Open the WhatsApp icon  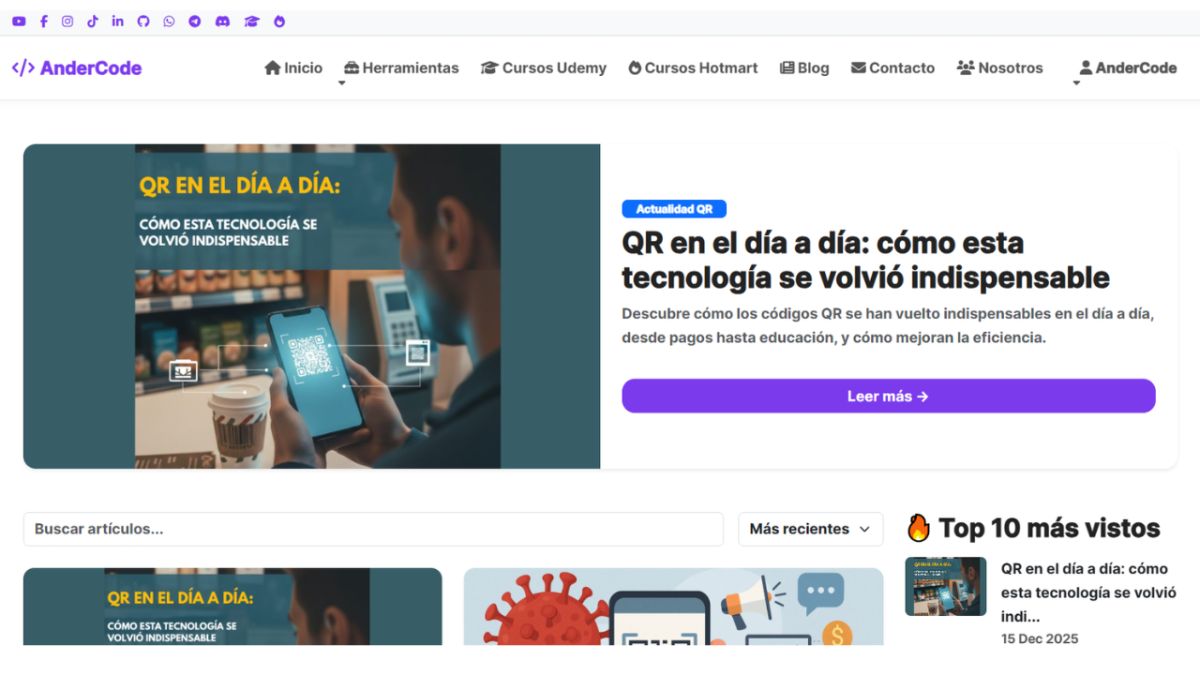pos(168,21)
